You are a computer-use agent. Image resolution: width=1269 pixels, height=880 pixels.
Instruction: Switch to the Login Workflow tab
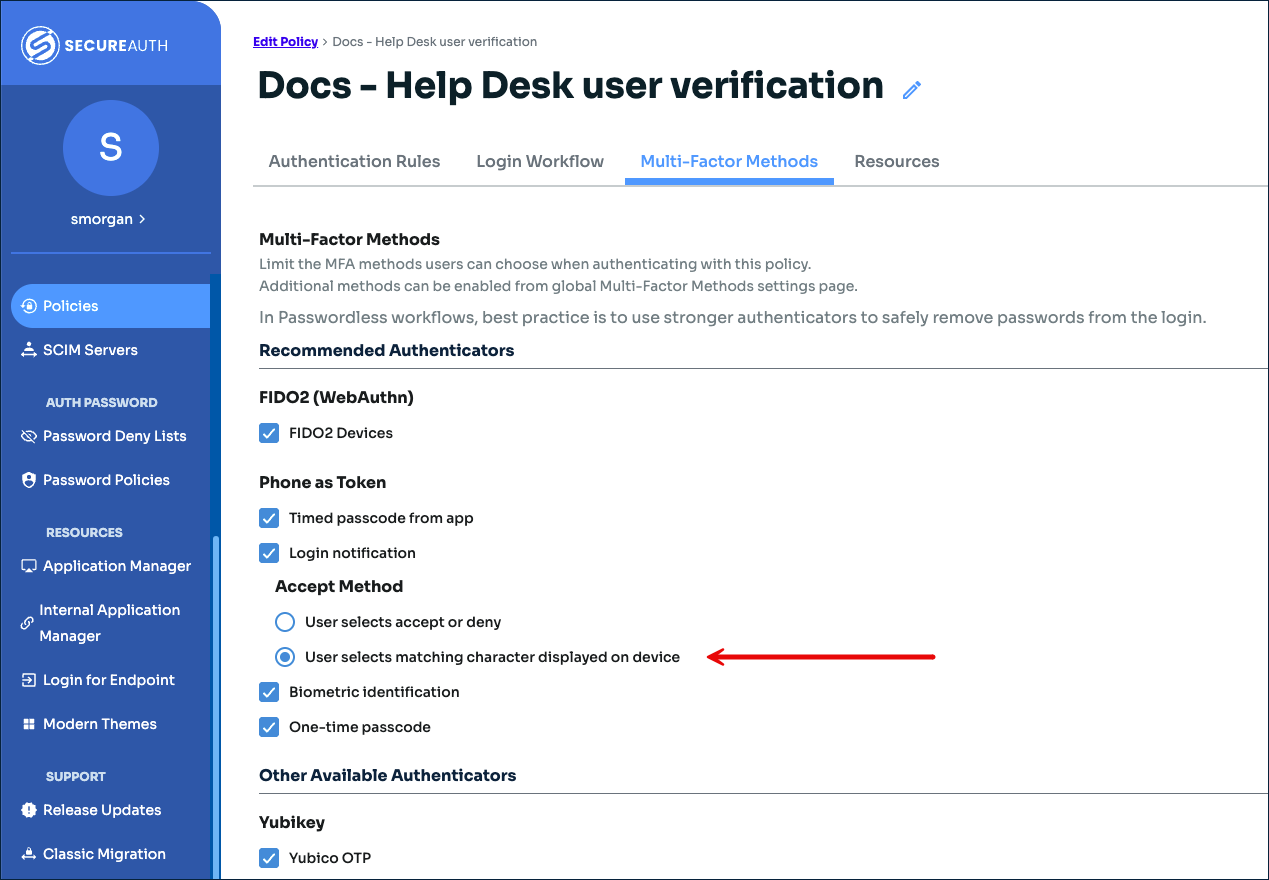coord(540,161)
